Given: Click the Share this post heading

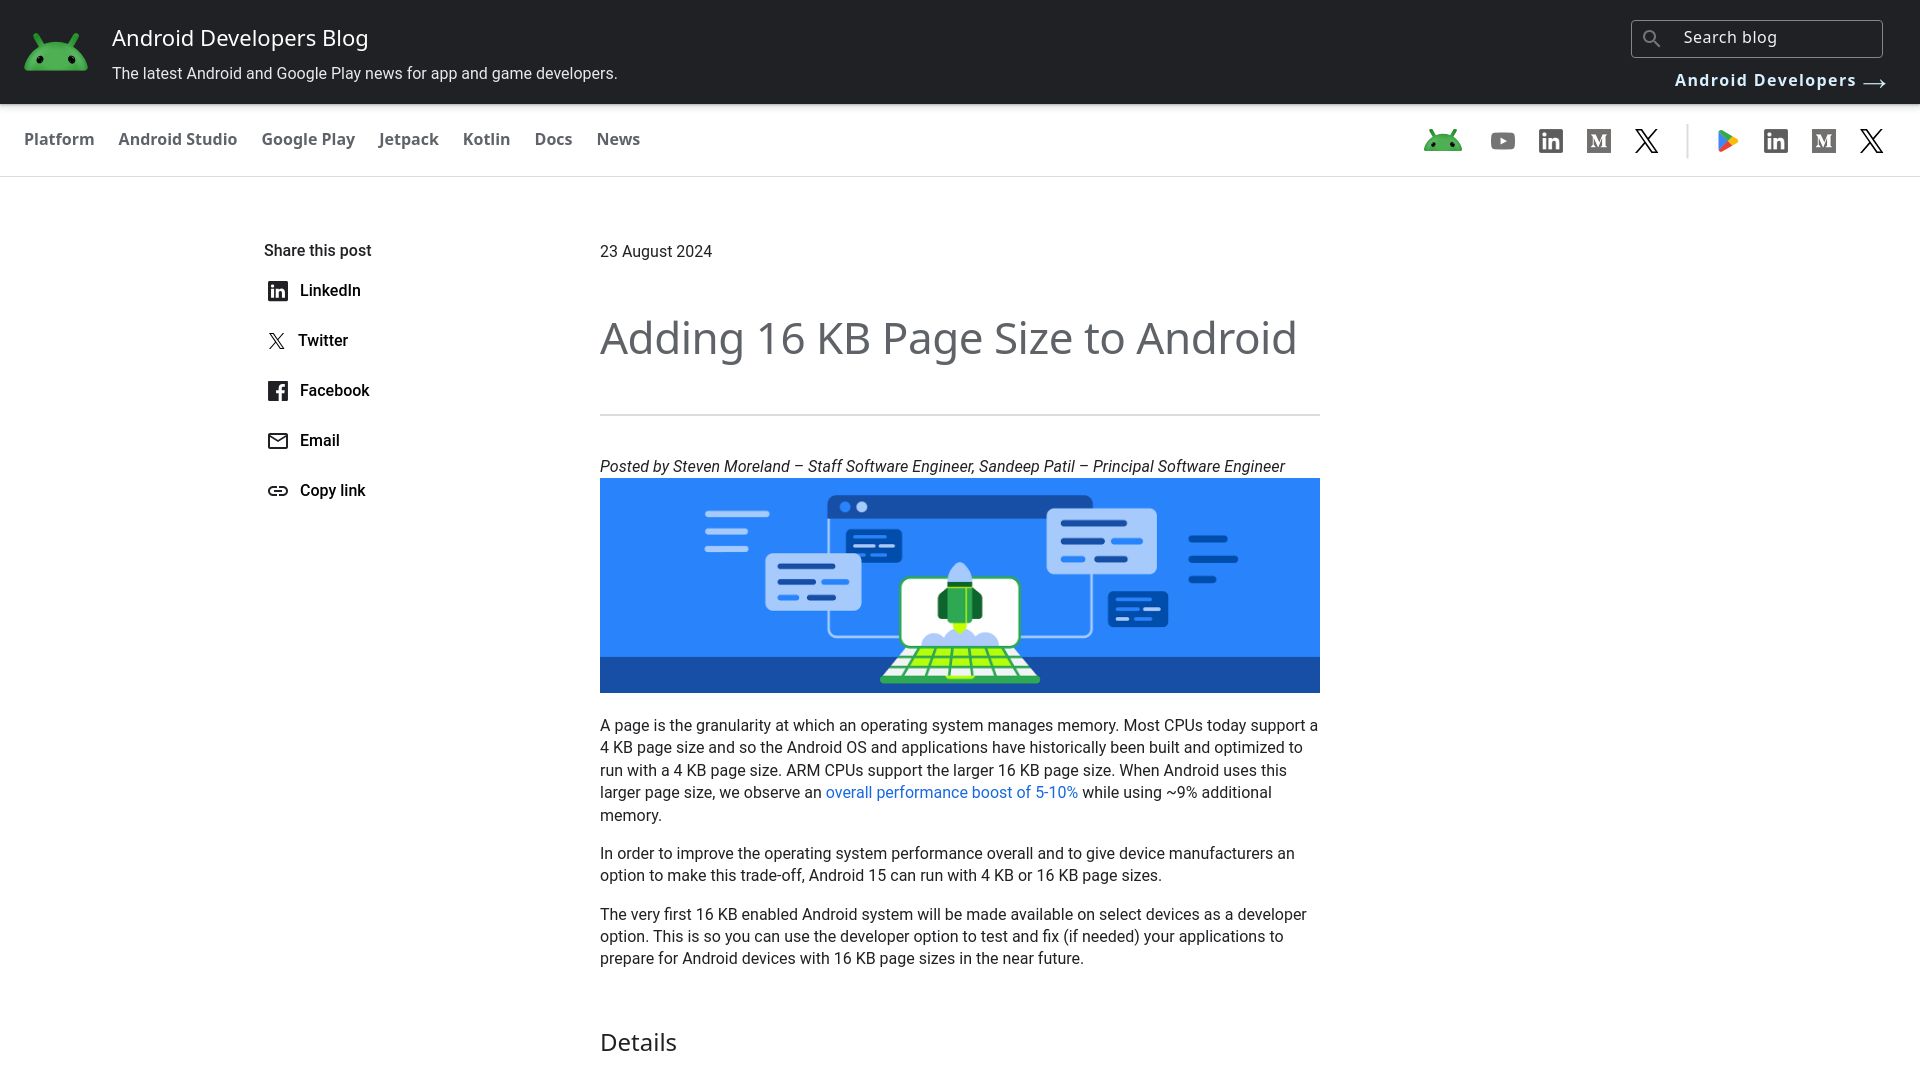Looking at the screenshot, I should tap(317, 250).
